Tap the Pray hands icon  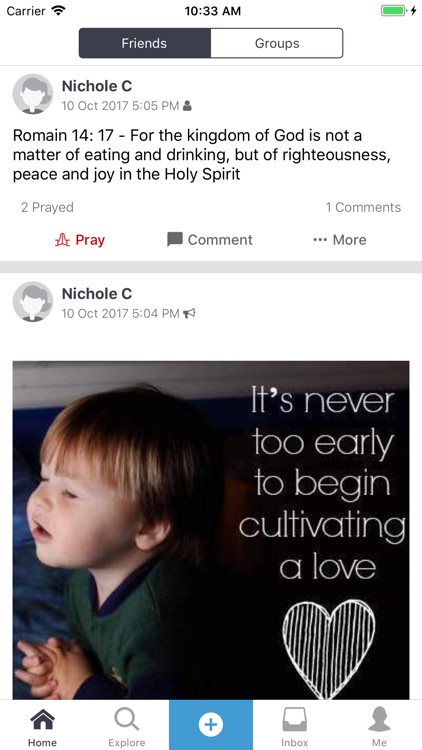[62, 240]
